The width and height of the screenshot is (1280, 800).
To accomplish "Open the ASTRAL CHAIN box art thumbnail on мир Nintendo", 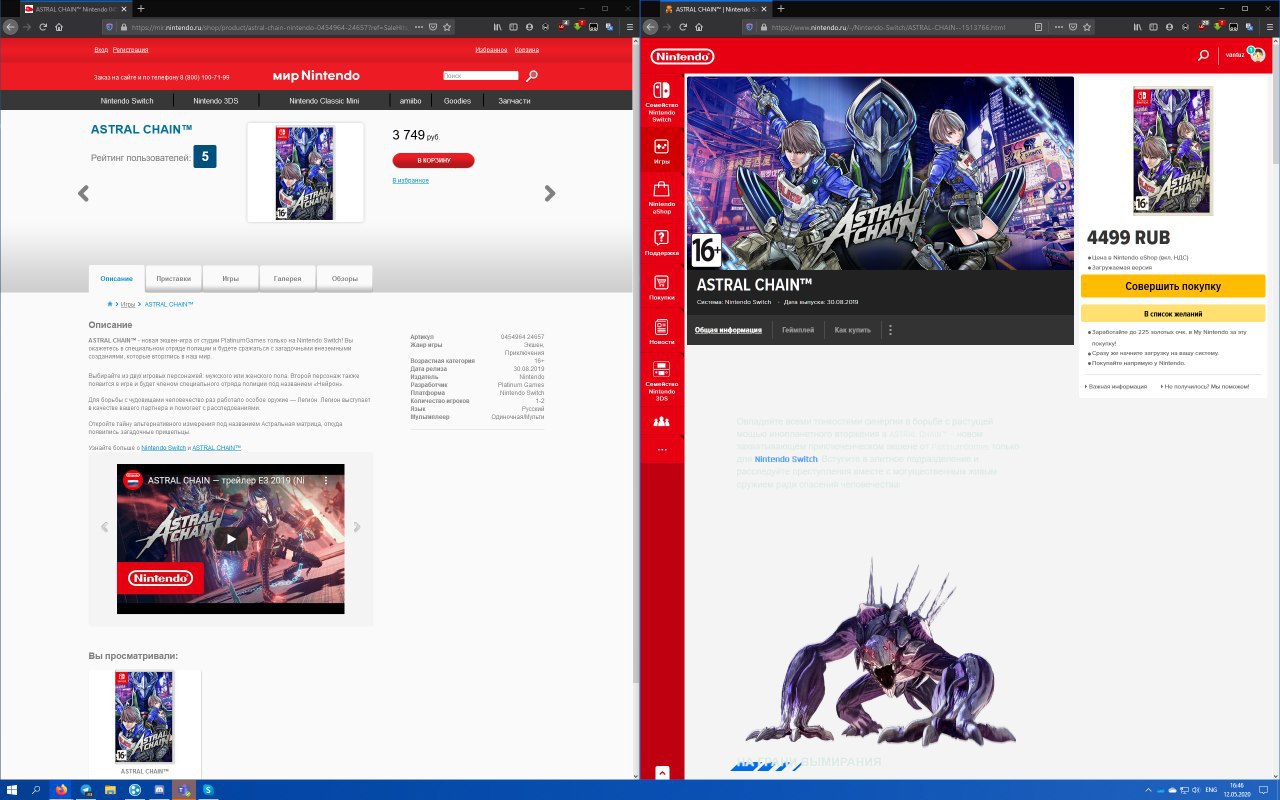I will click(x=305, y=172).
